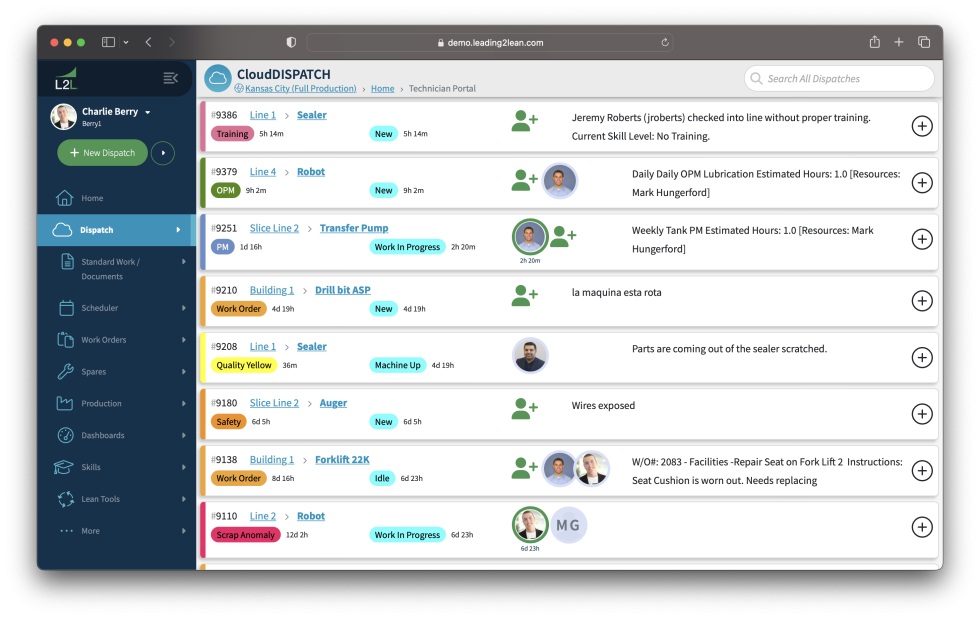
Task: Click the Transfer Pump machine link
Action: click(353, 228)
